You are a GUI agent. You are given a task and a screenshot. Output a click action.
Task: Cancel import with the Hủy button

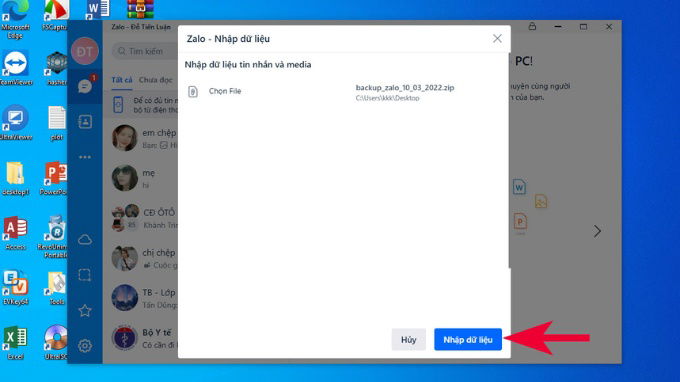(x=409, y=340)
